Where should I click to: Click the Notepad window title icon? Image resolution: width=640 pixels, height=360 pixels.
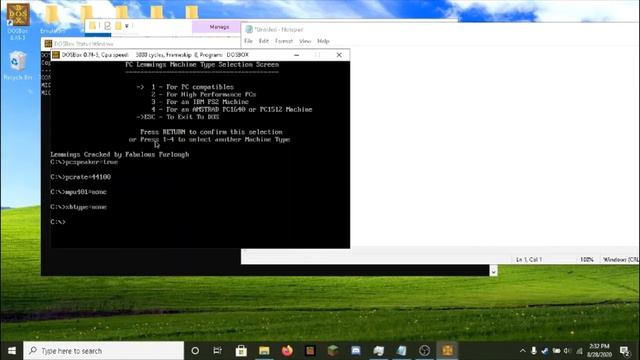pos(249,29)
